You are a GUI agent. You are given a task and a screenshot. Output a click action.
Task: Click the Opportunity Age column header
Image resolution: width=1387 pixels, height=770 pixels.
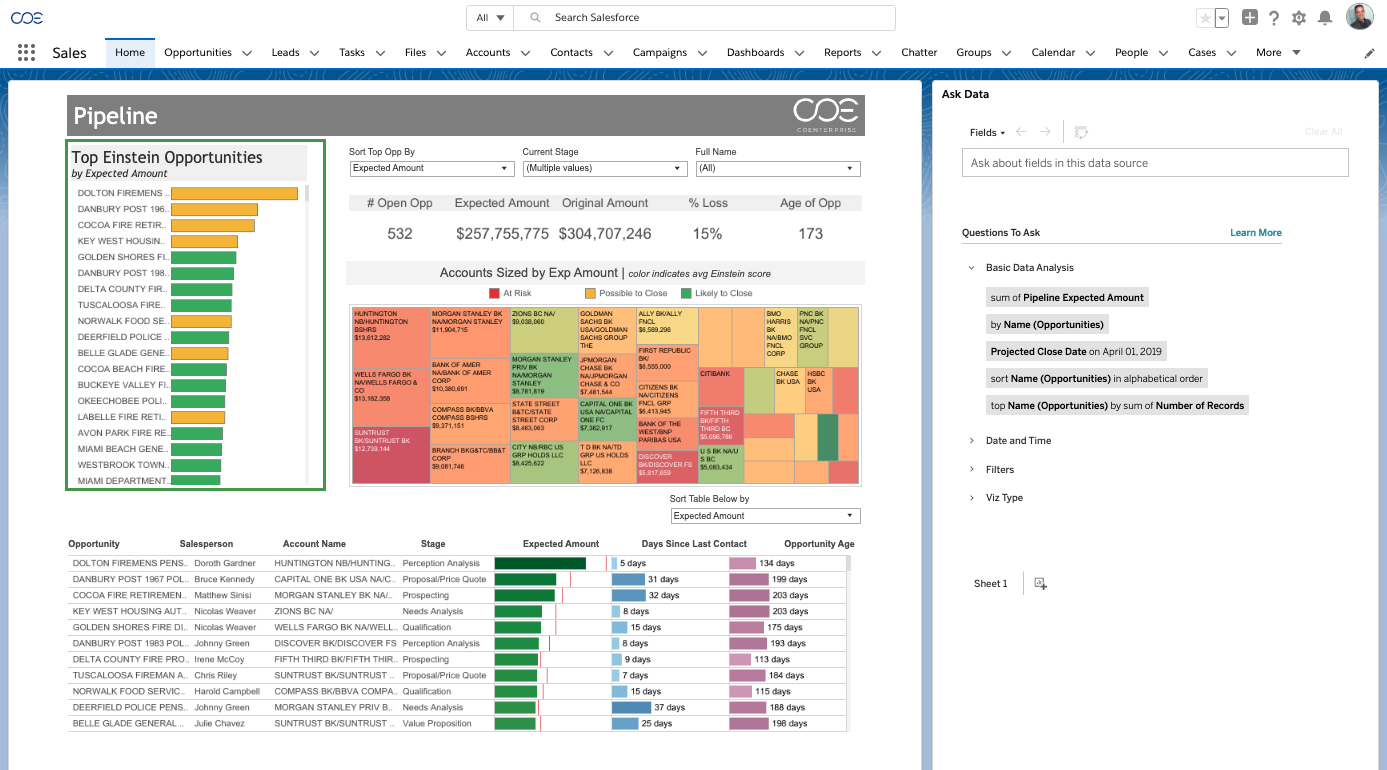coord(819,544)
